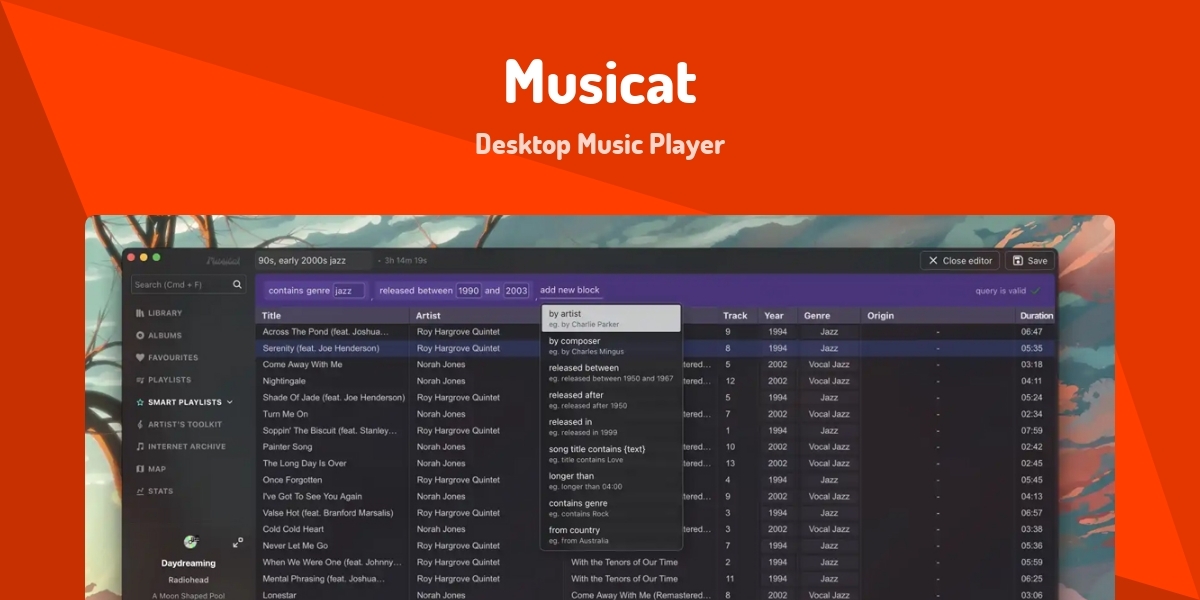Click the Favourites heart icon
1200x600 pixels.
click(140, 357)
